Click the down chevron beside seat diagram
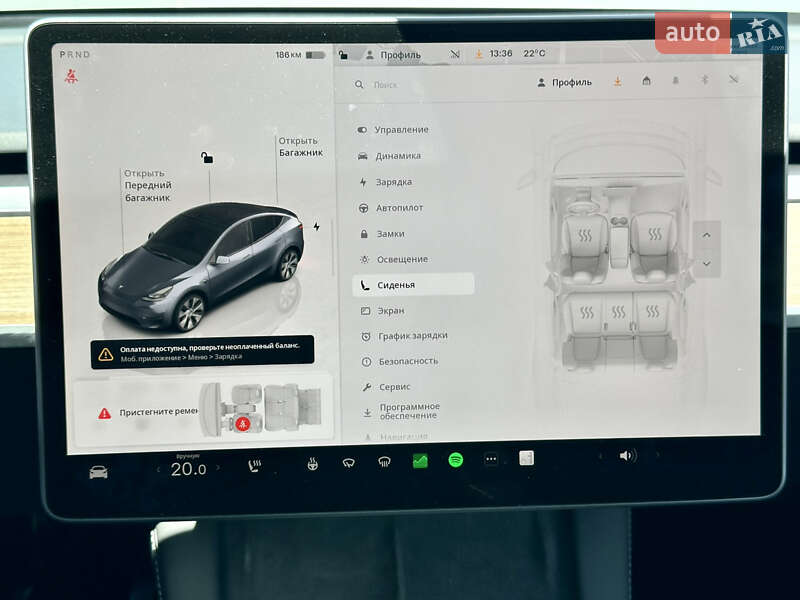The width and height of the screenshot is (800, 600). pos(707,263)
